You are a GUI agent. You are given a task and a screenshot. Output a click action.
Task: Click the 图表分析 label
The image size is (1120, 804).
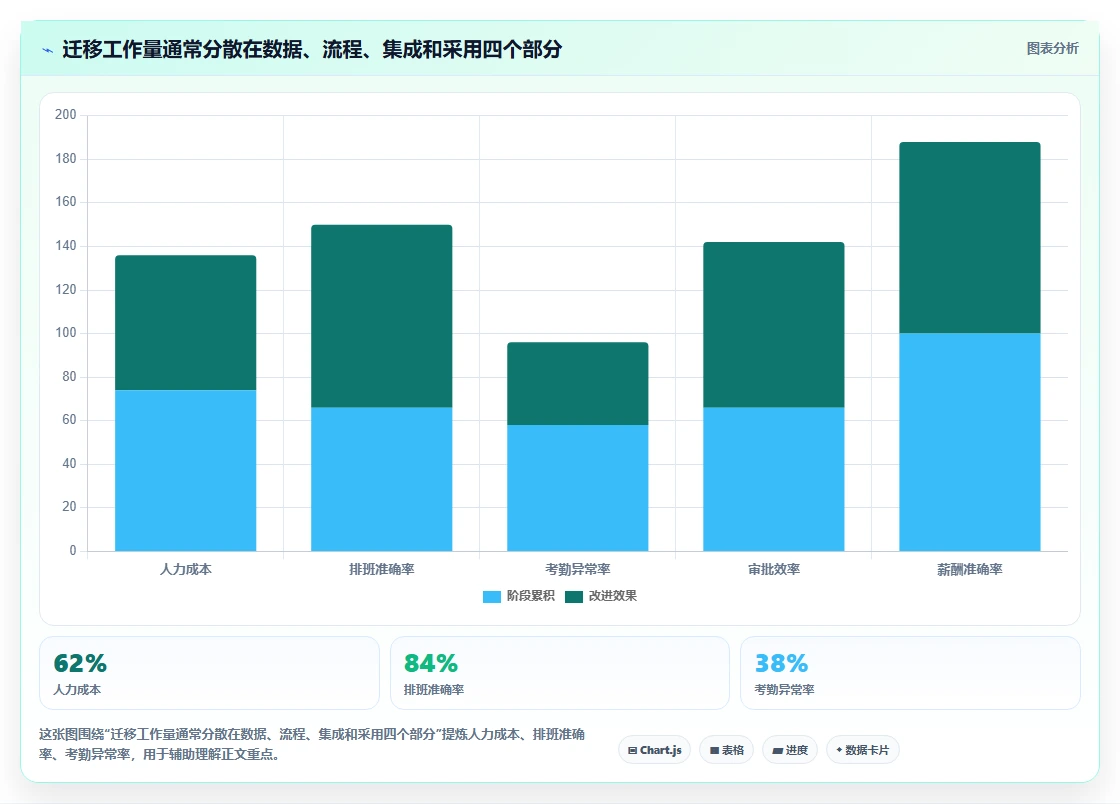tap(1052, 49)
